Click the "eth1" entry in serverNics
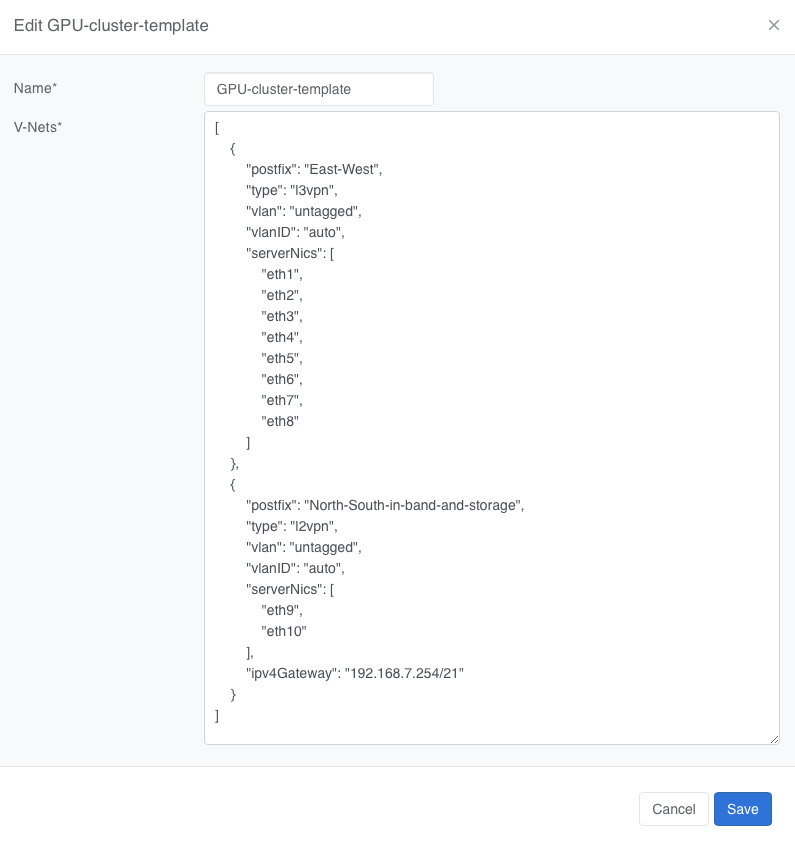 coord(281,274)
